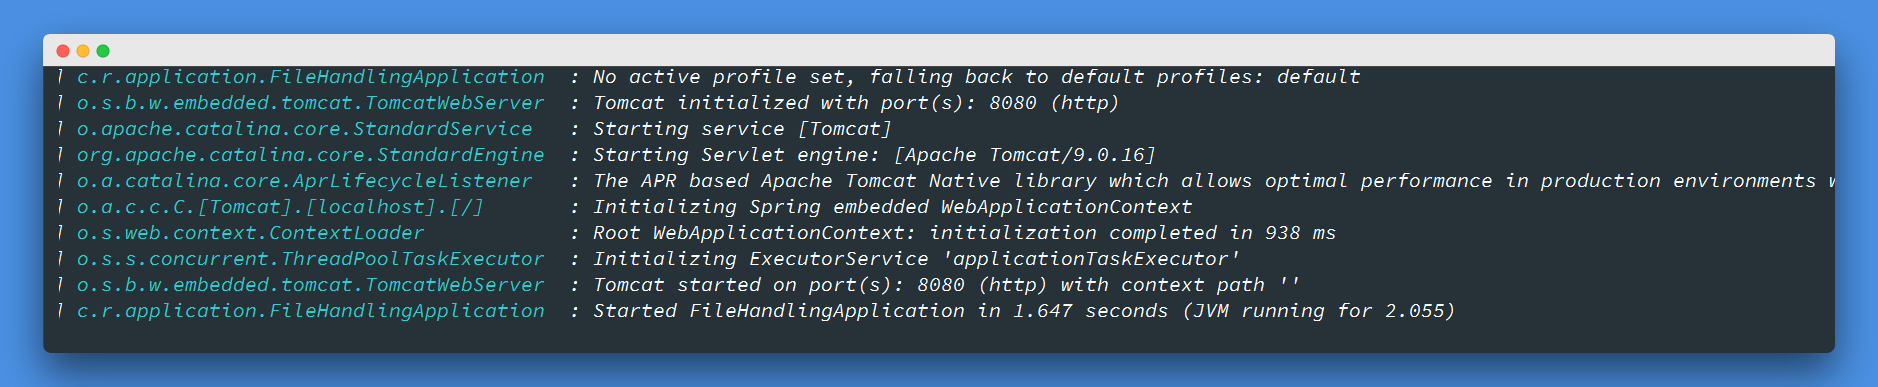Click the o.s.s.concurrent.ThreadPoolTaskExecutor logger name
This screenshot has width=1878, height=387.
click(311, 259)
